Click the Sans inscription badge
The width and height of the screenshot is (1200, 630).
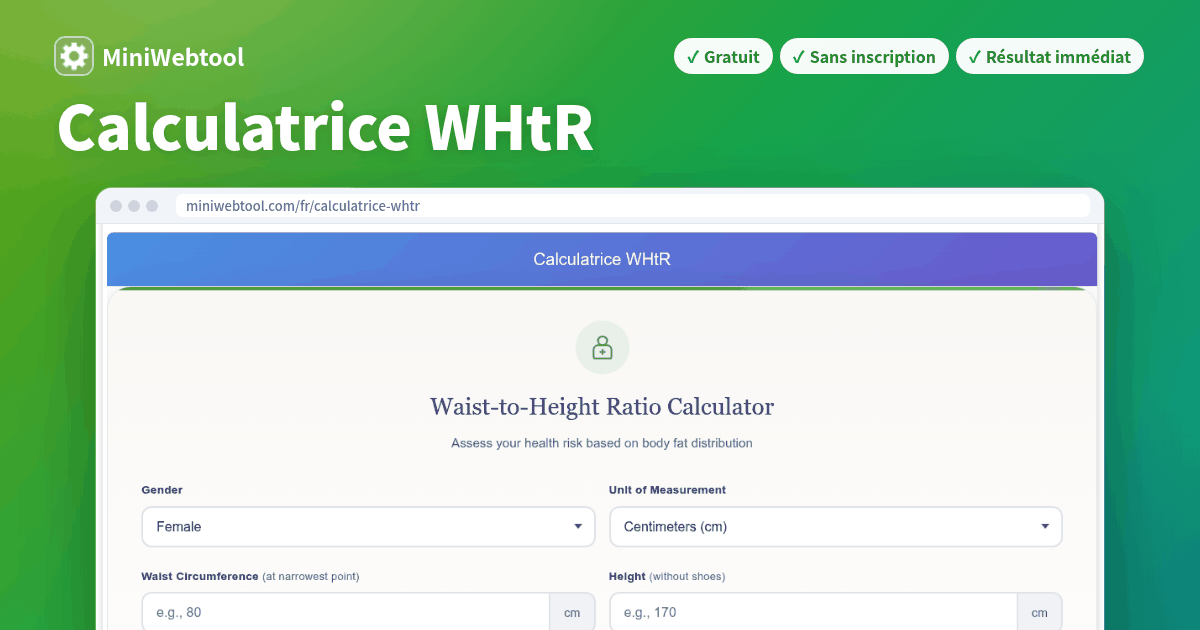point(864,57)
